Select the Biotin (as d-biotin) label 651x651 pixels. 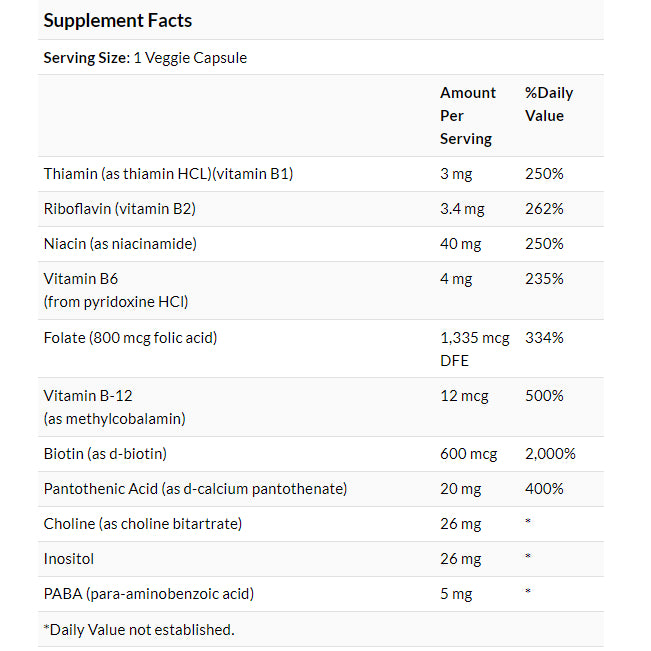[x=105, y=454]
